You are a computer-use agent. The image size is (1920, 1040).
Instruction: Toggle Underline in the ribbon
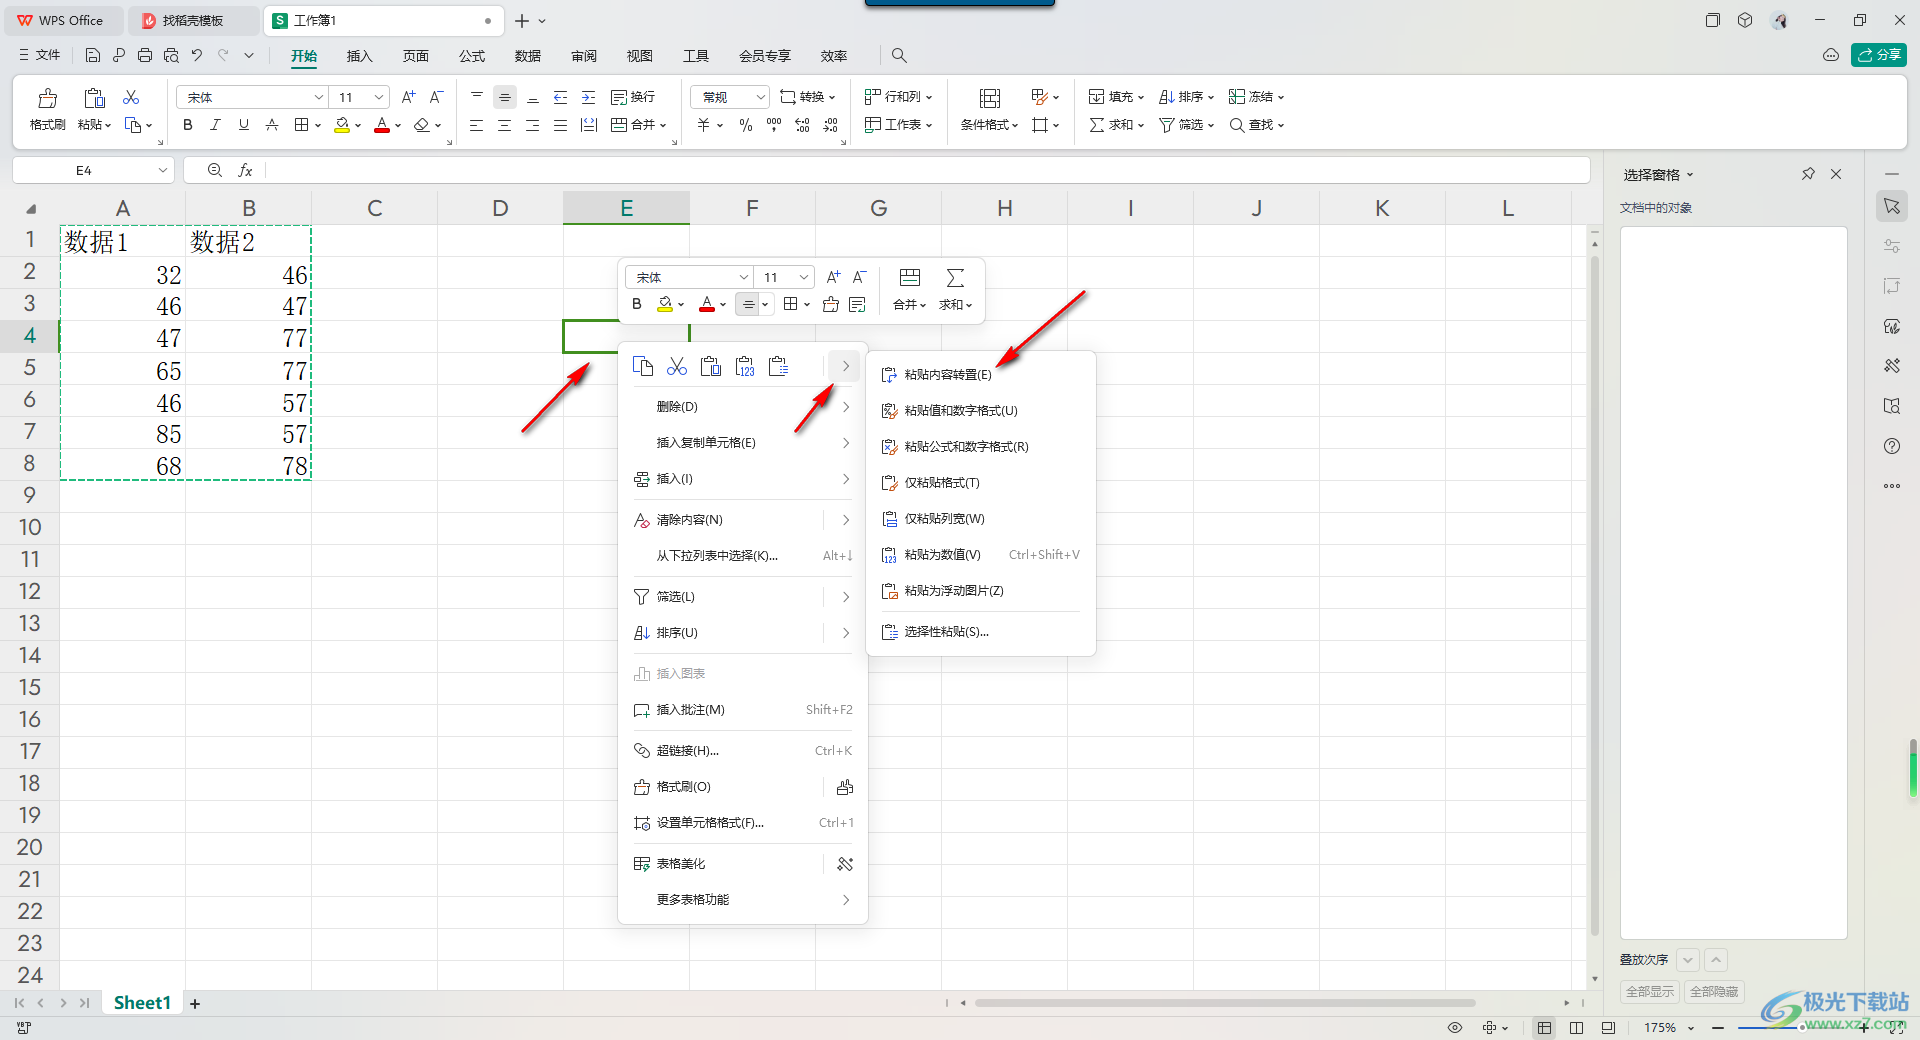tap(243, 125)
